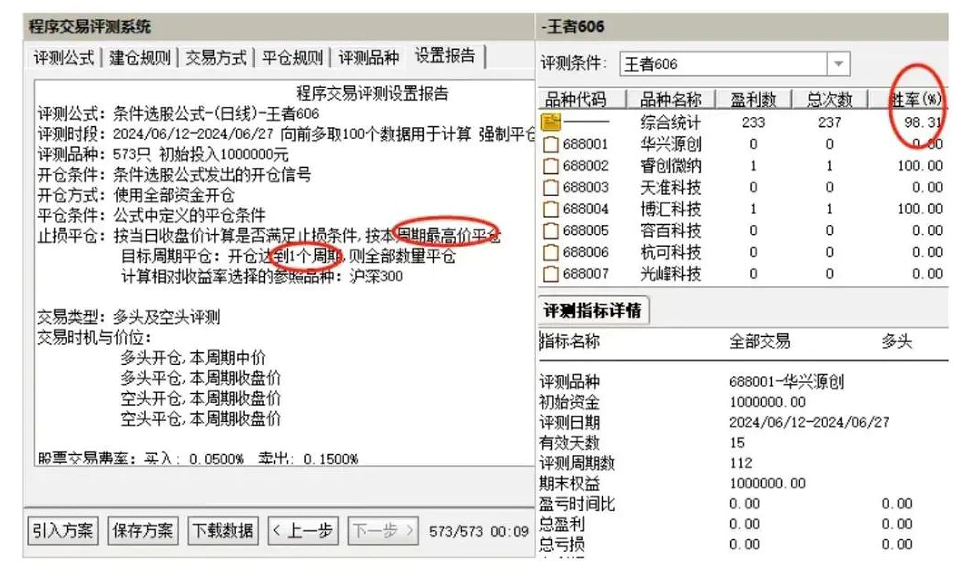The width and height of the screenshot is (965, 586).
Task: Open the 评测条件 dropdown arrow
Action: point(838,64)
